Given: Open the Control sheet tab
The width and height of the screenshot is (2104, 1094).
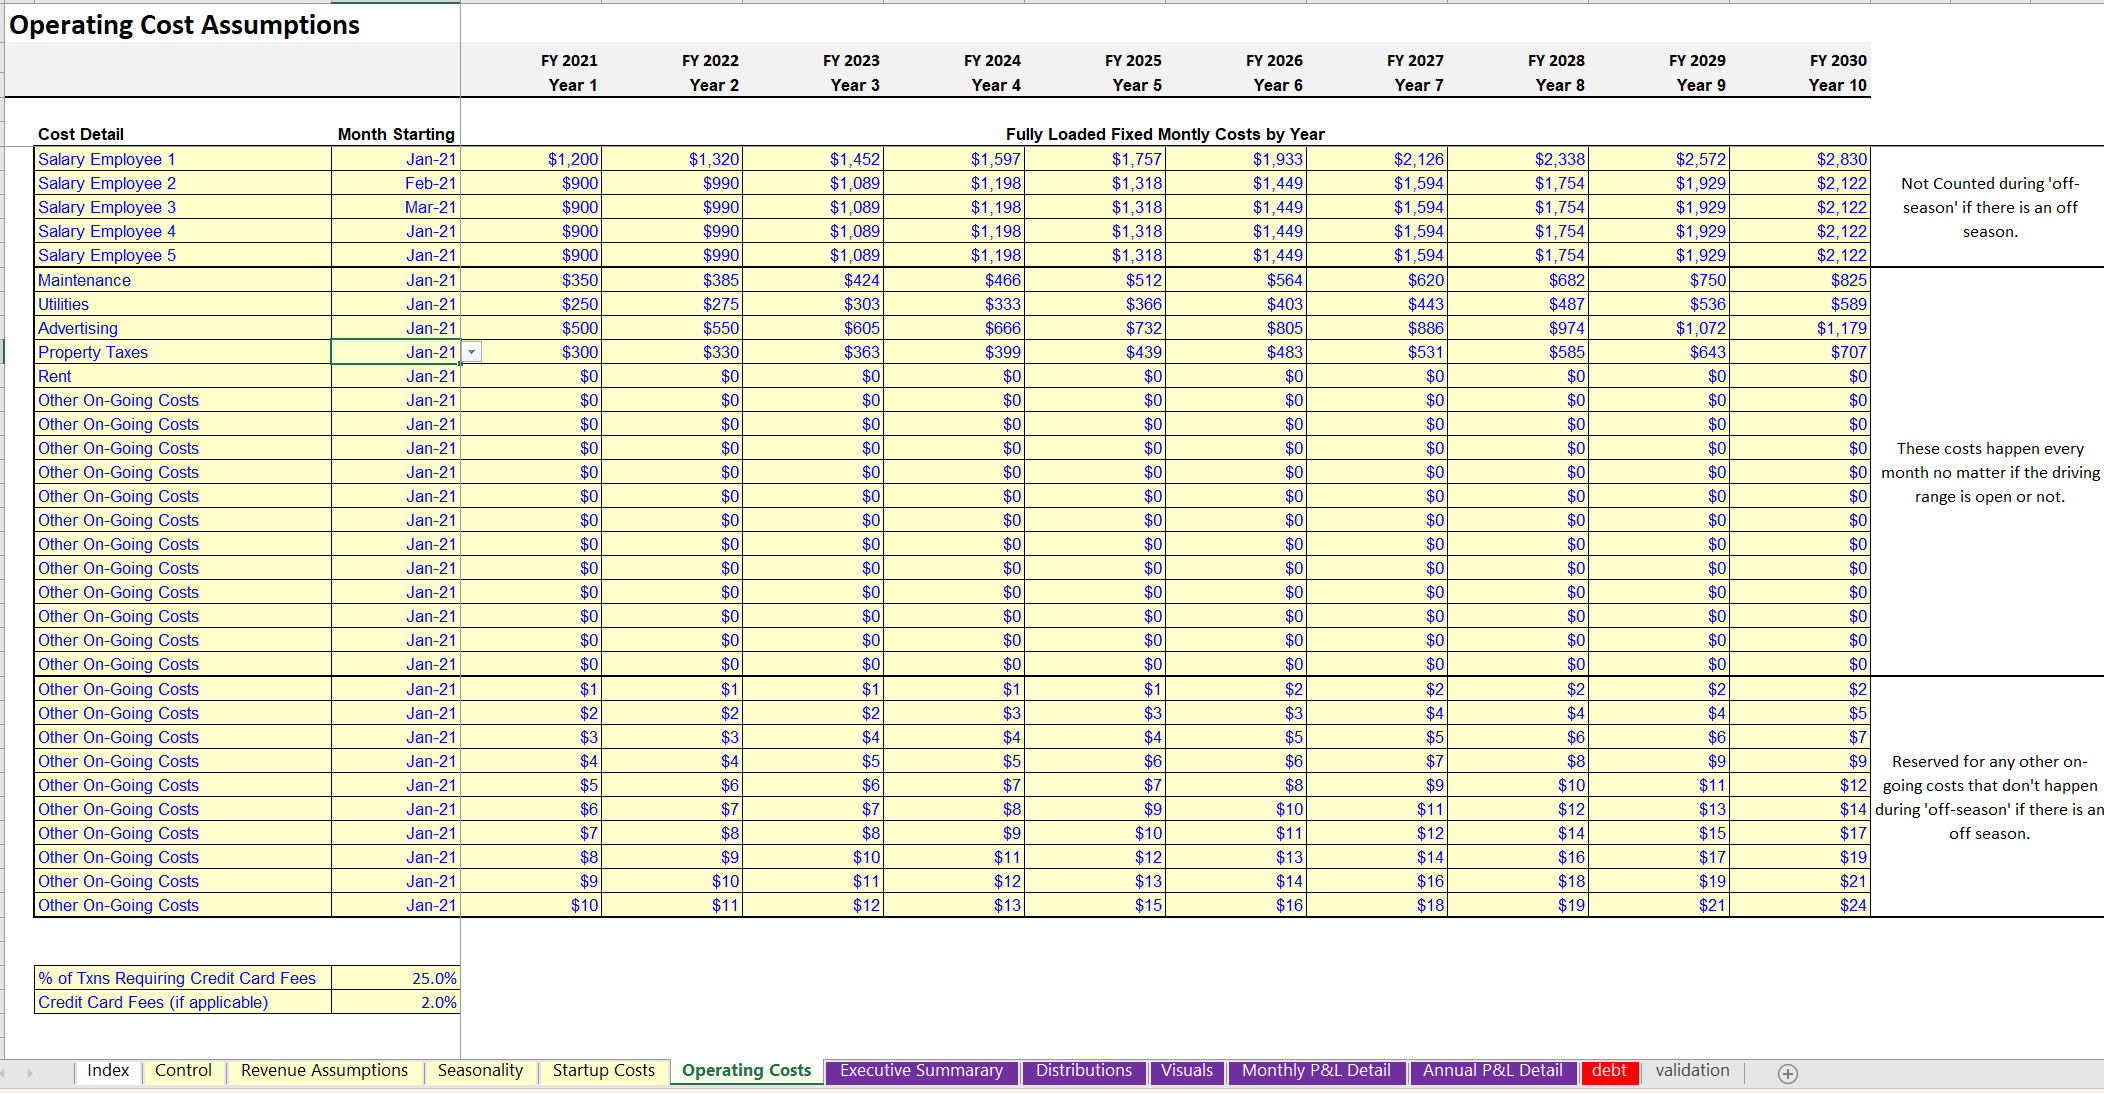Looking at the screenshot, I should click(183, 1070).
